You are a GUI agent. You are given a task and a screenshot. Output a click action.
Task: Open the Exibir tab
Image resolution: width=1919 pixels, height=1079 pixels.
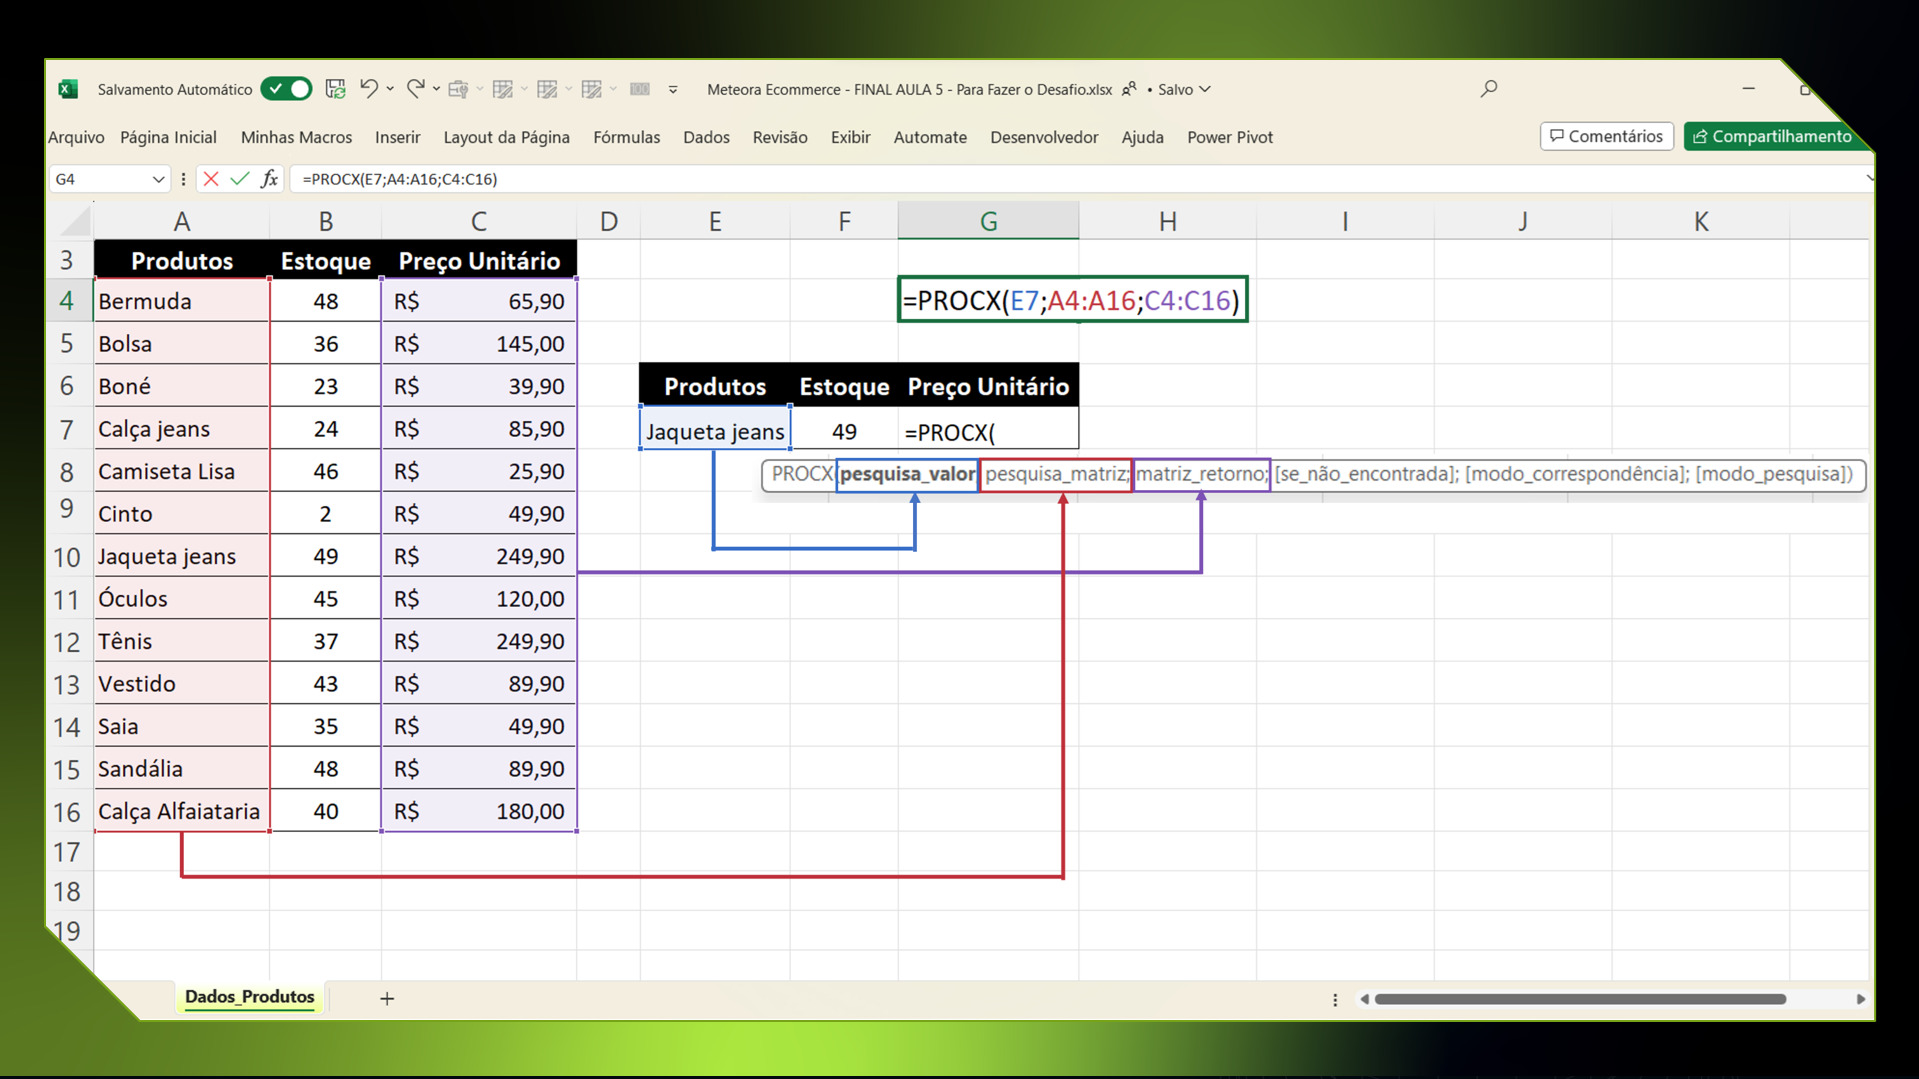tap(850, 137)
